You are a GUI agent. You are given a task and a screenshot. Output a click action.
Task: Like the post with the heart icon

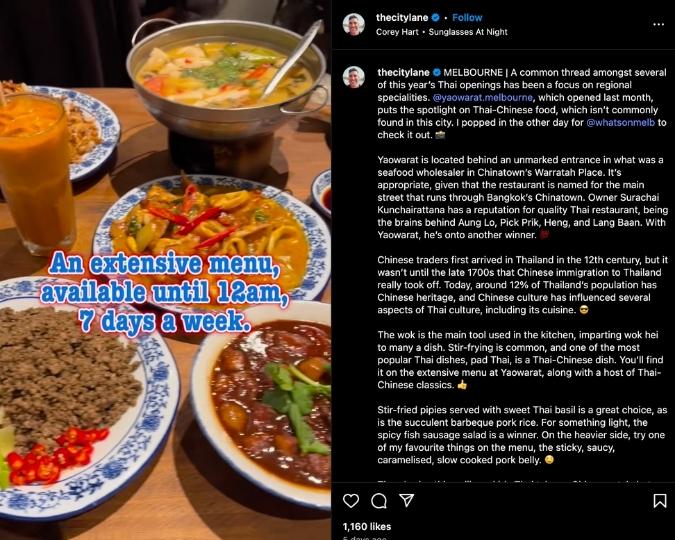tap(351, 500)
